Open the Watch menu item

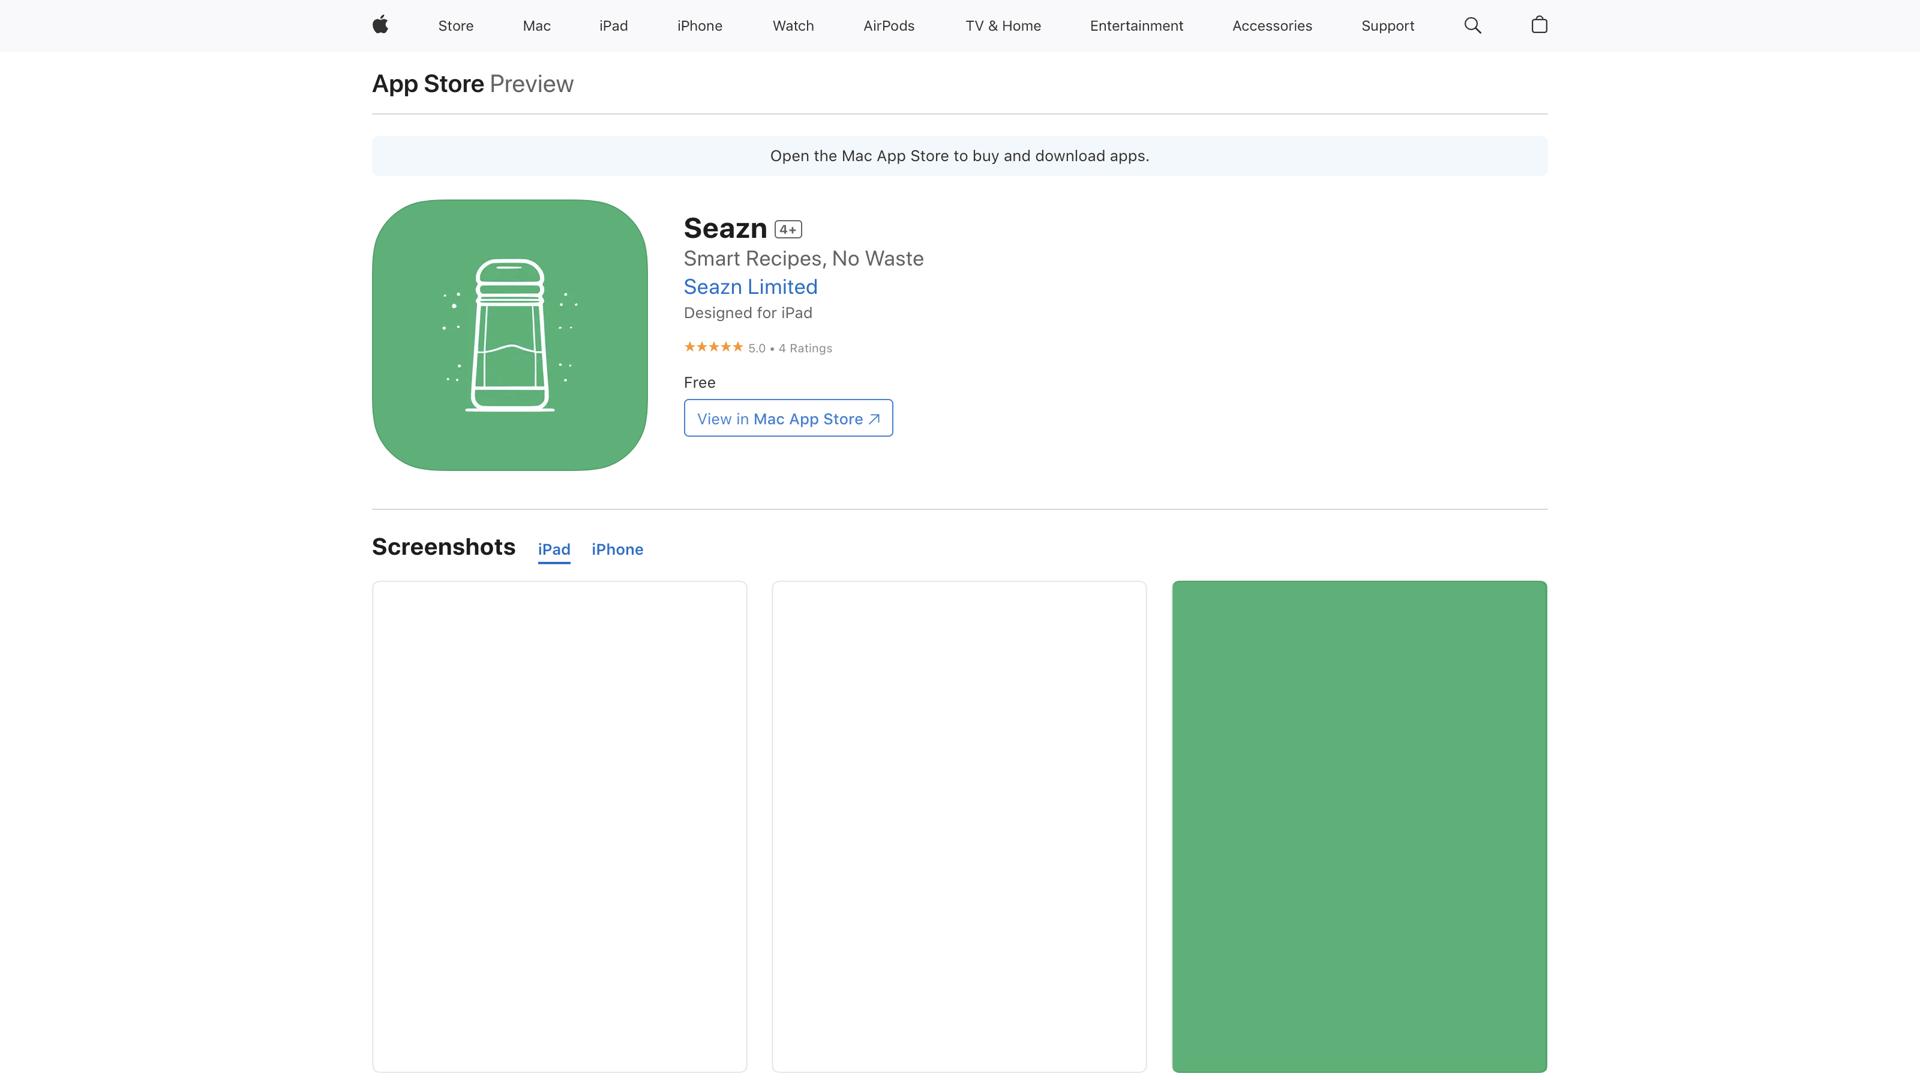click(793, 26)
